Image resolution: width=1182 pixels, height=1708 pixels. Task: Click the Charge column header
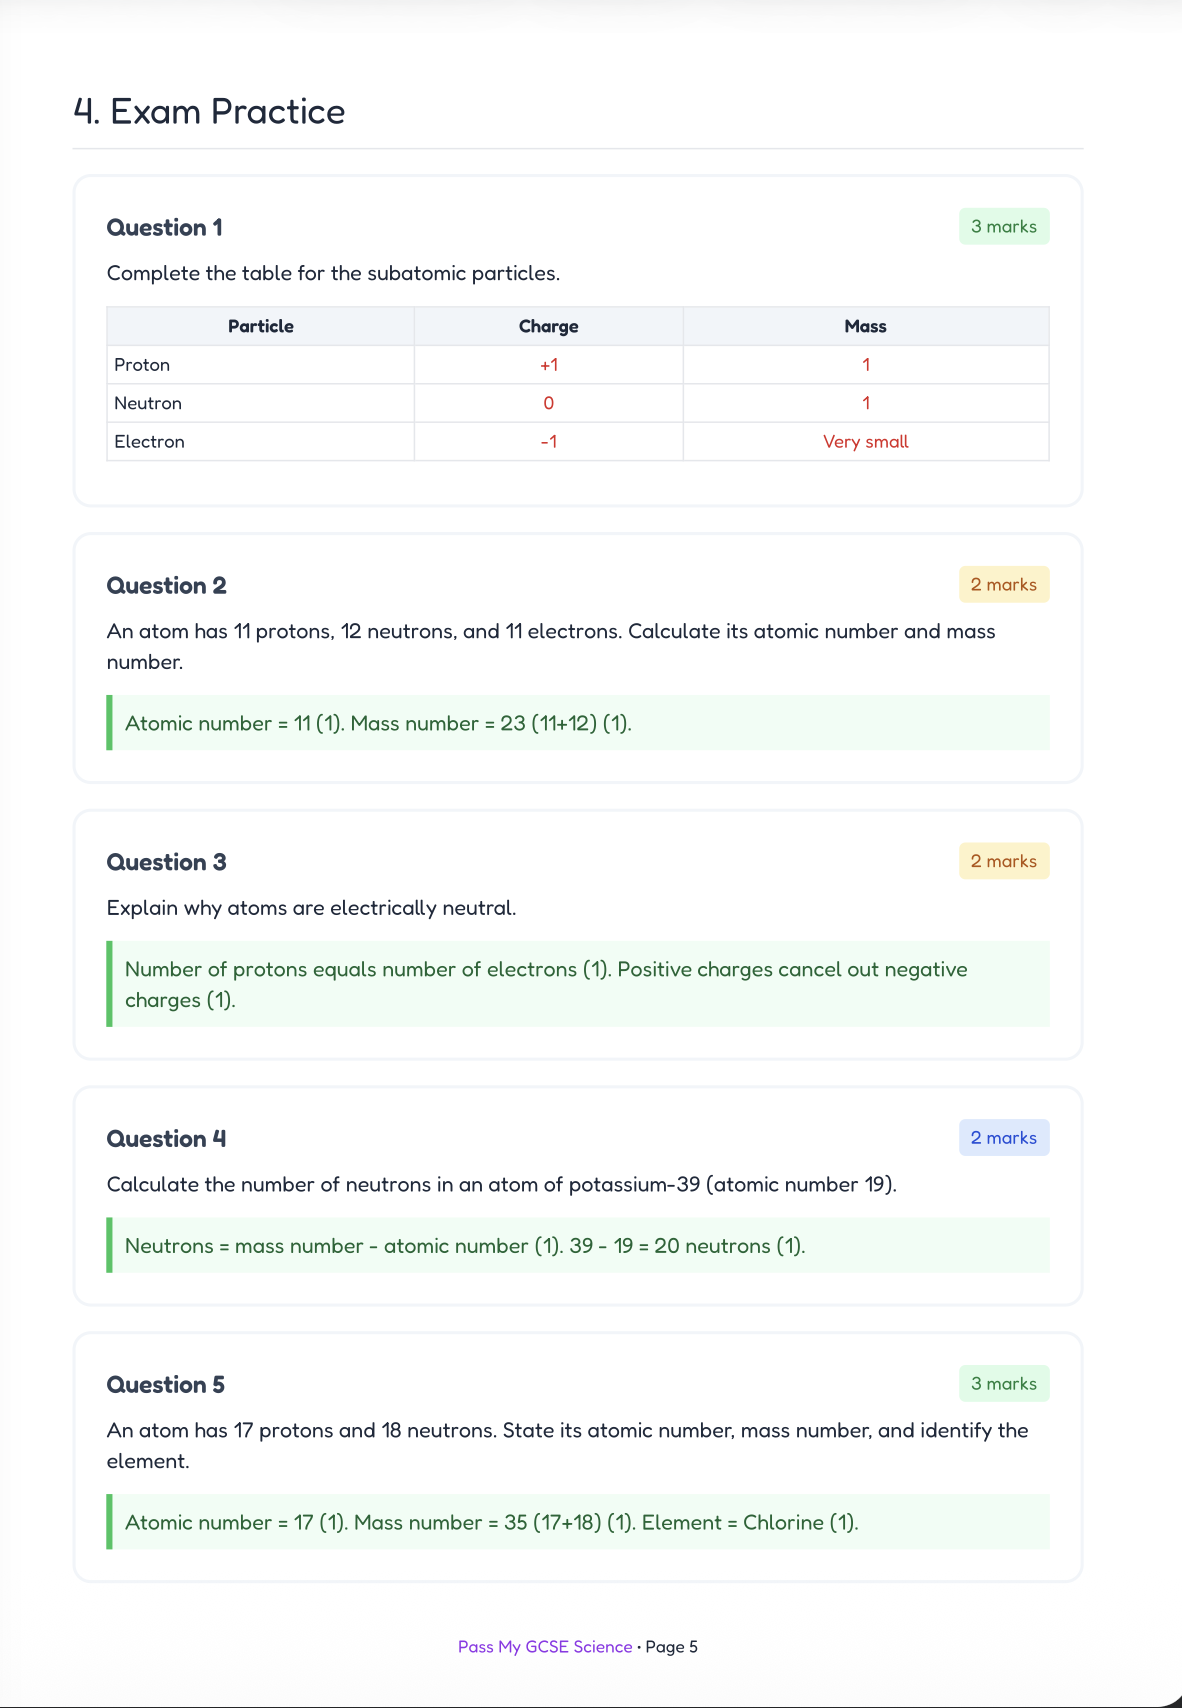click(548, 326)
